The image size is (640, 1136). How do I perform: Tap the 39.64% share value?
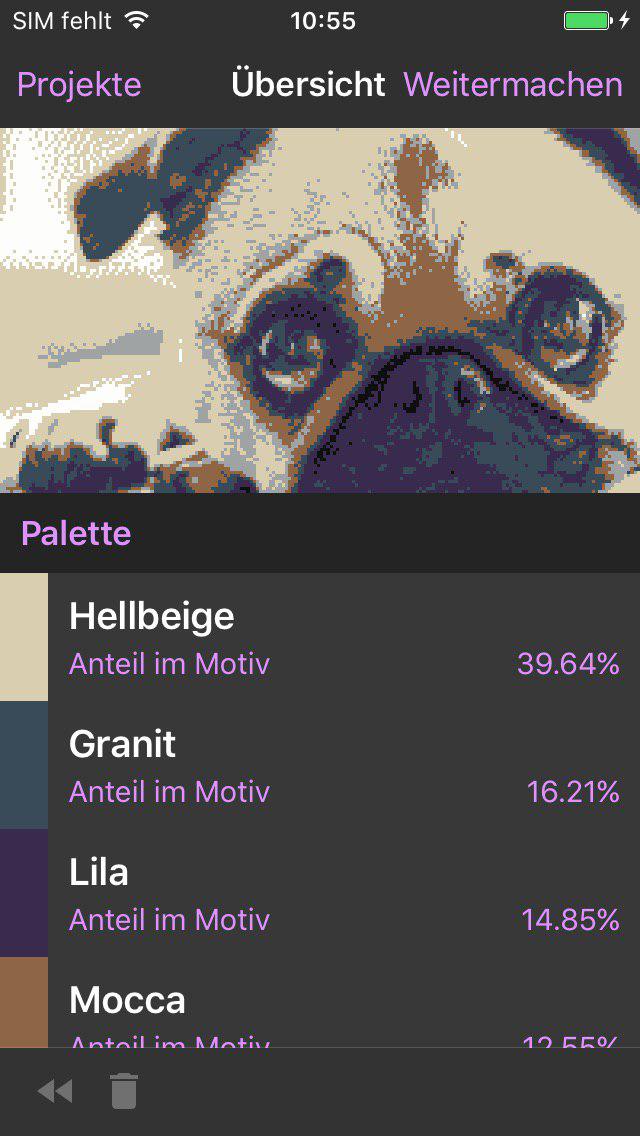pyautogui.click(x=568, y=664)
